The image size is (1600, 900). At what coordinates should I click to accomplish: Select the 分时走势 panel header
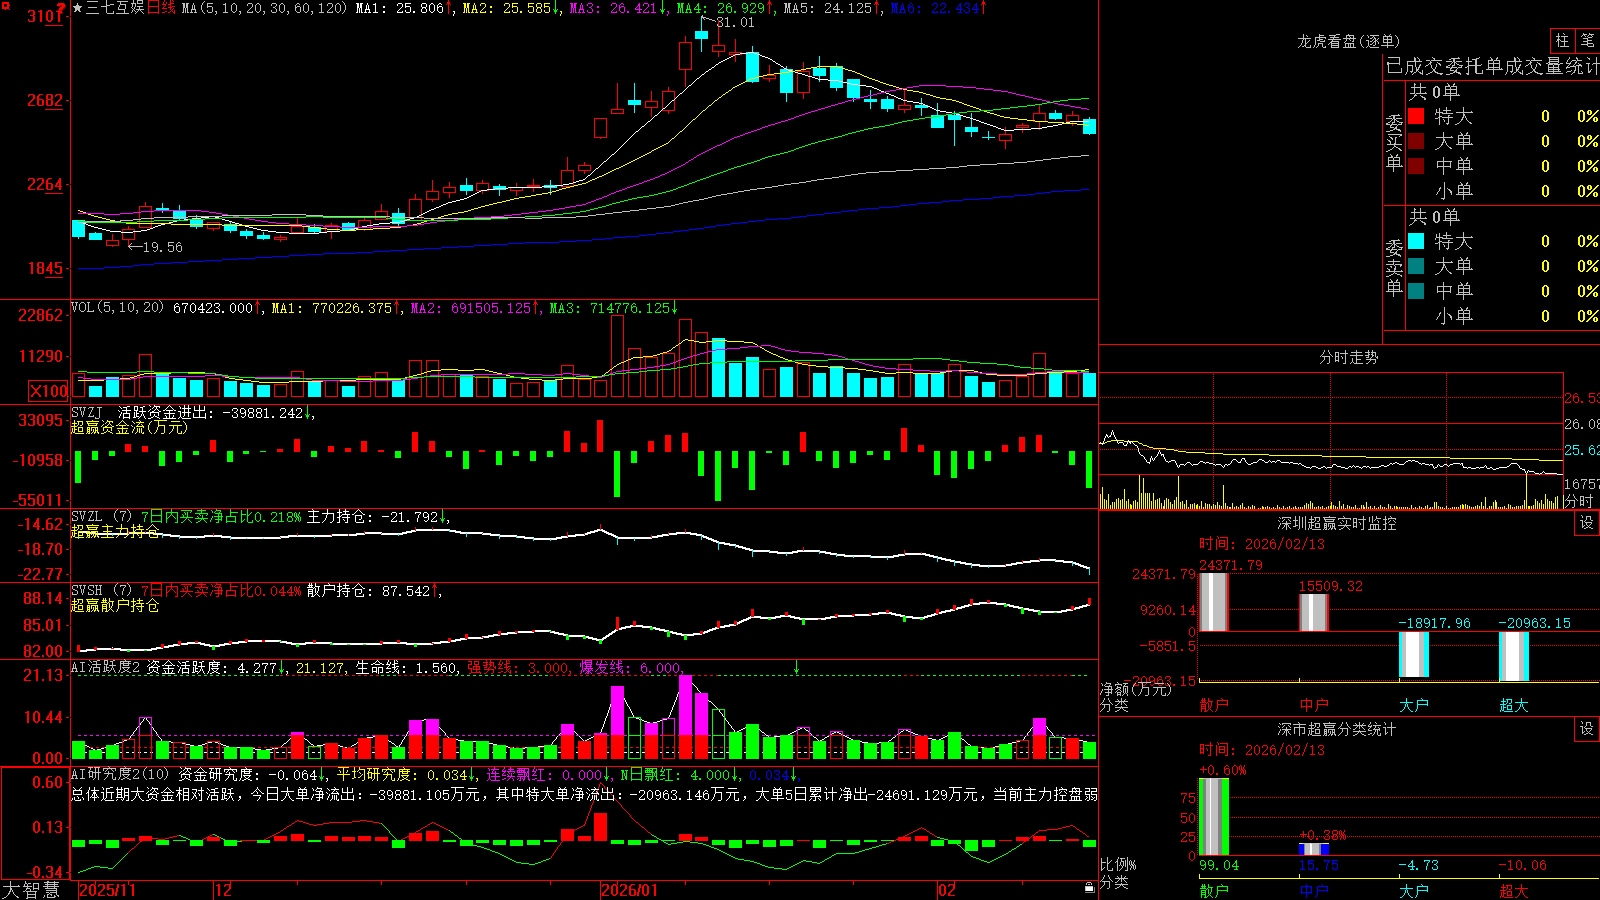tap(1348, 357)
